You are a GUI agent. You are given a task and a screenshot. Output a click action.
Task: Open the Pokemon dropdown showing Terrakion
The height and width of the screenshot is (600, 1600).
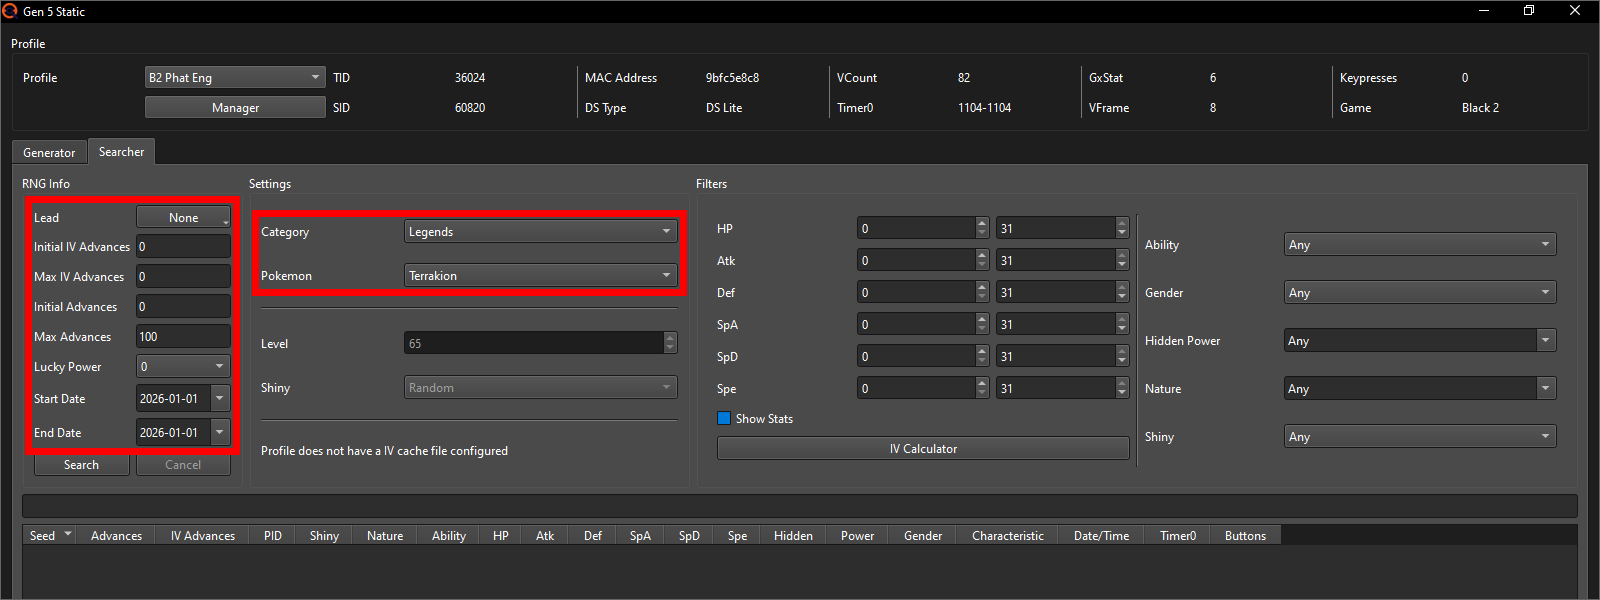tap(540, 275)
